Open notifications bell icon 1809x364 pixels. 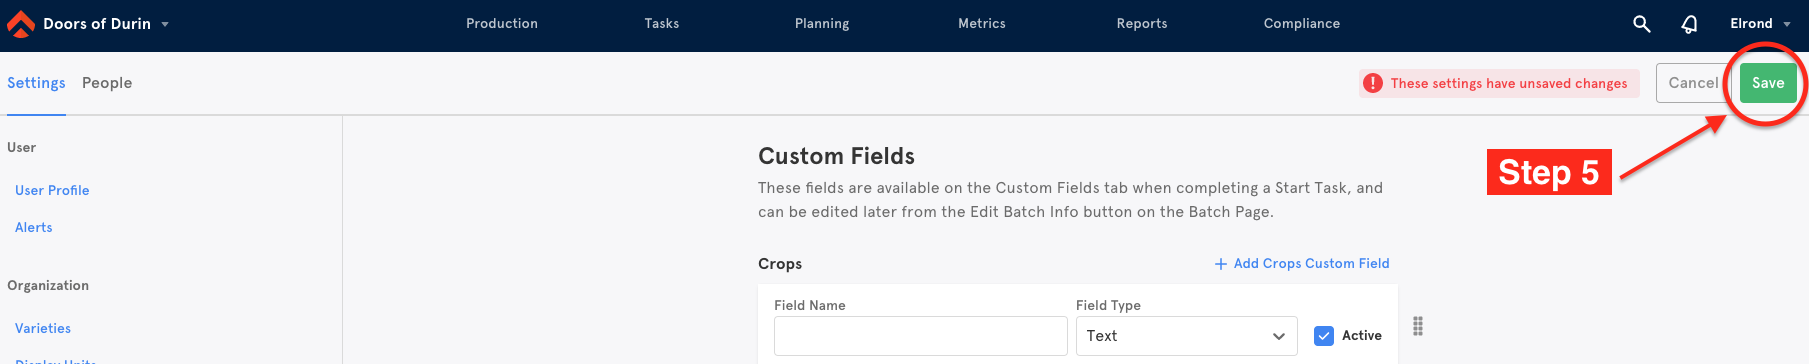pos(1689,24)
